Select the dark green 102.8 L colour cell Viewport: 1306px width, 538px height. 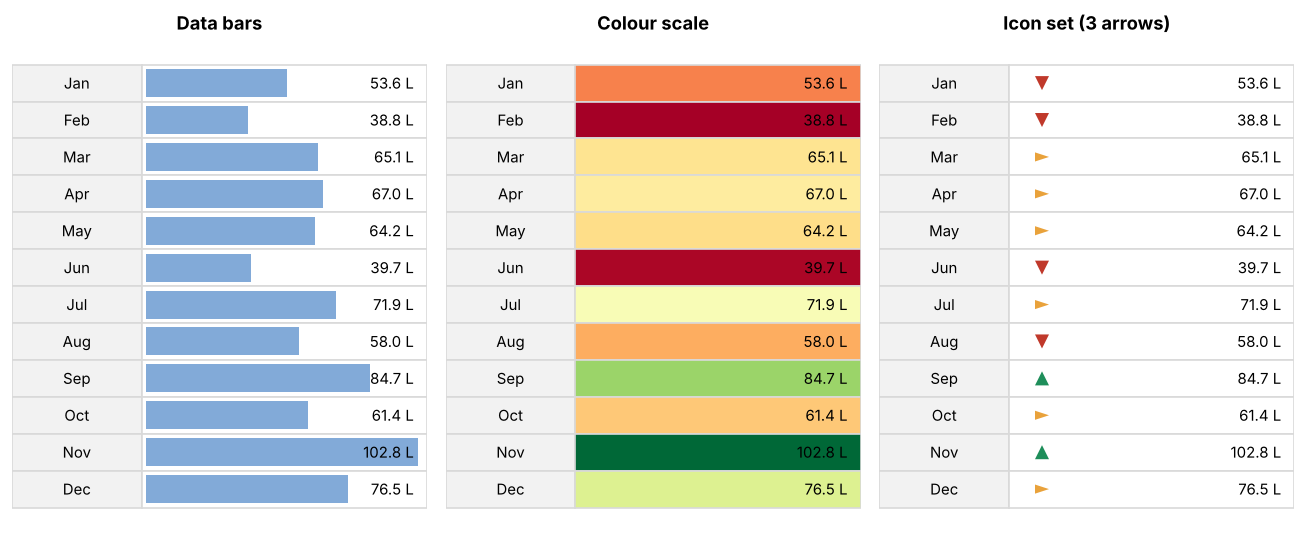point(718,452)
